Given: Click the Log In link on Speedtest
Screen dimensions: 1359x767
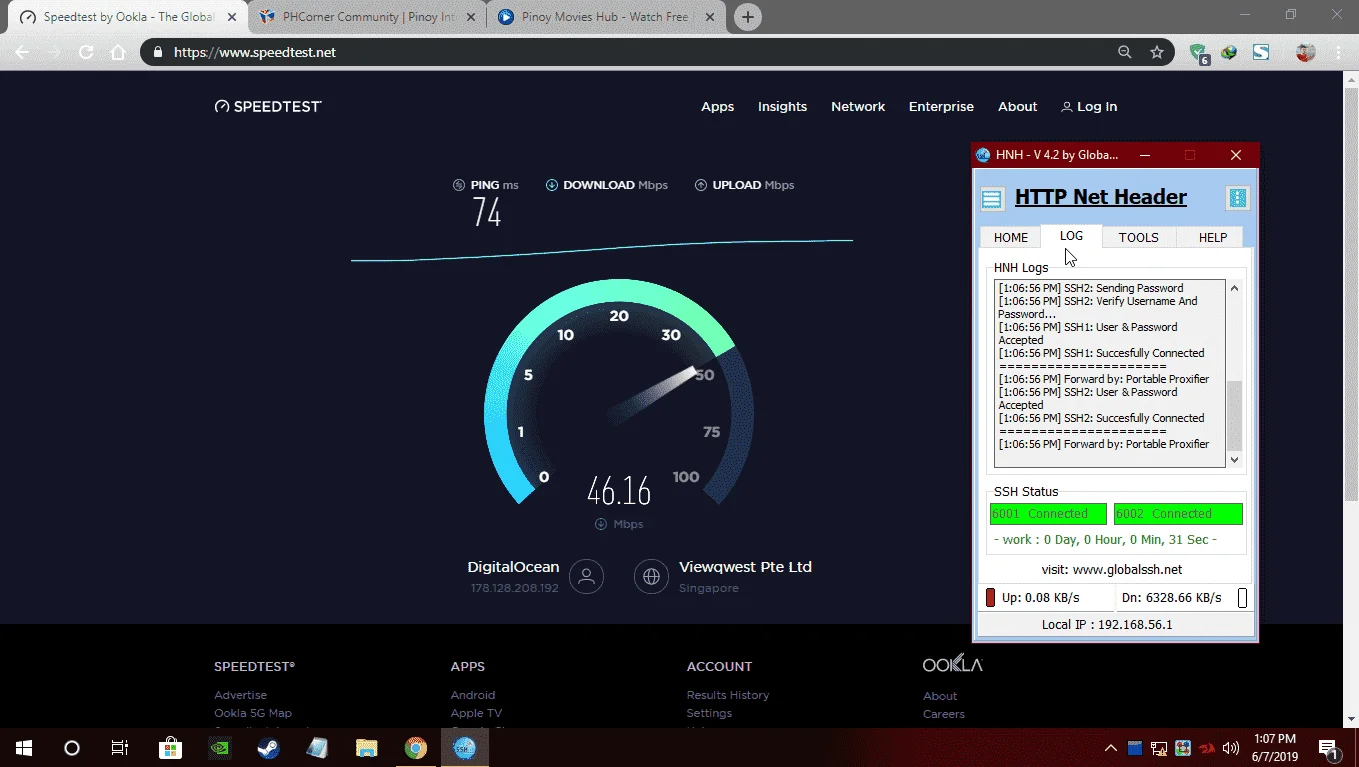Looking at the screenshot, I should pos(1089,107).
